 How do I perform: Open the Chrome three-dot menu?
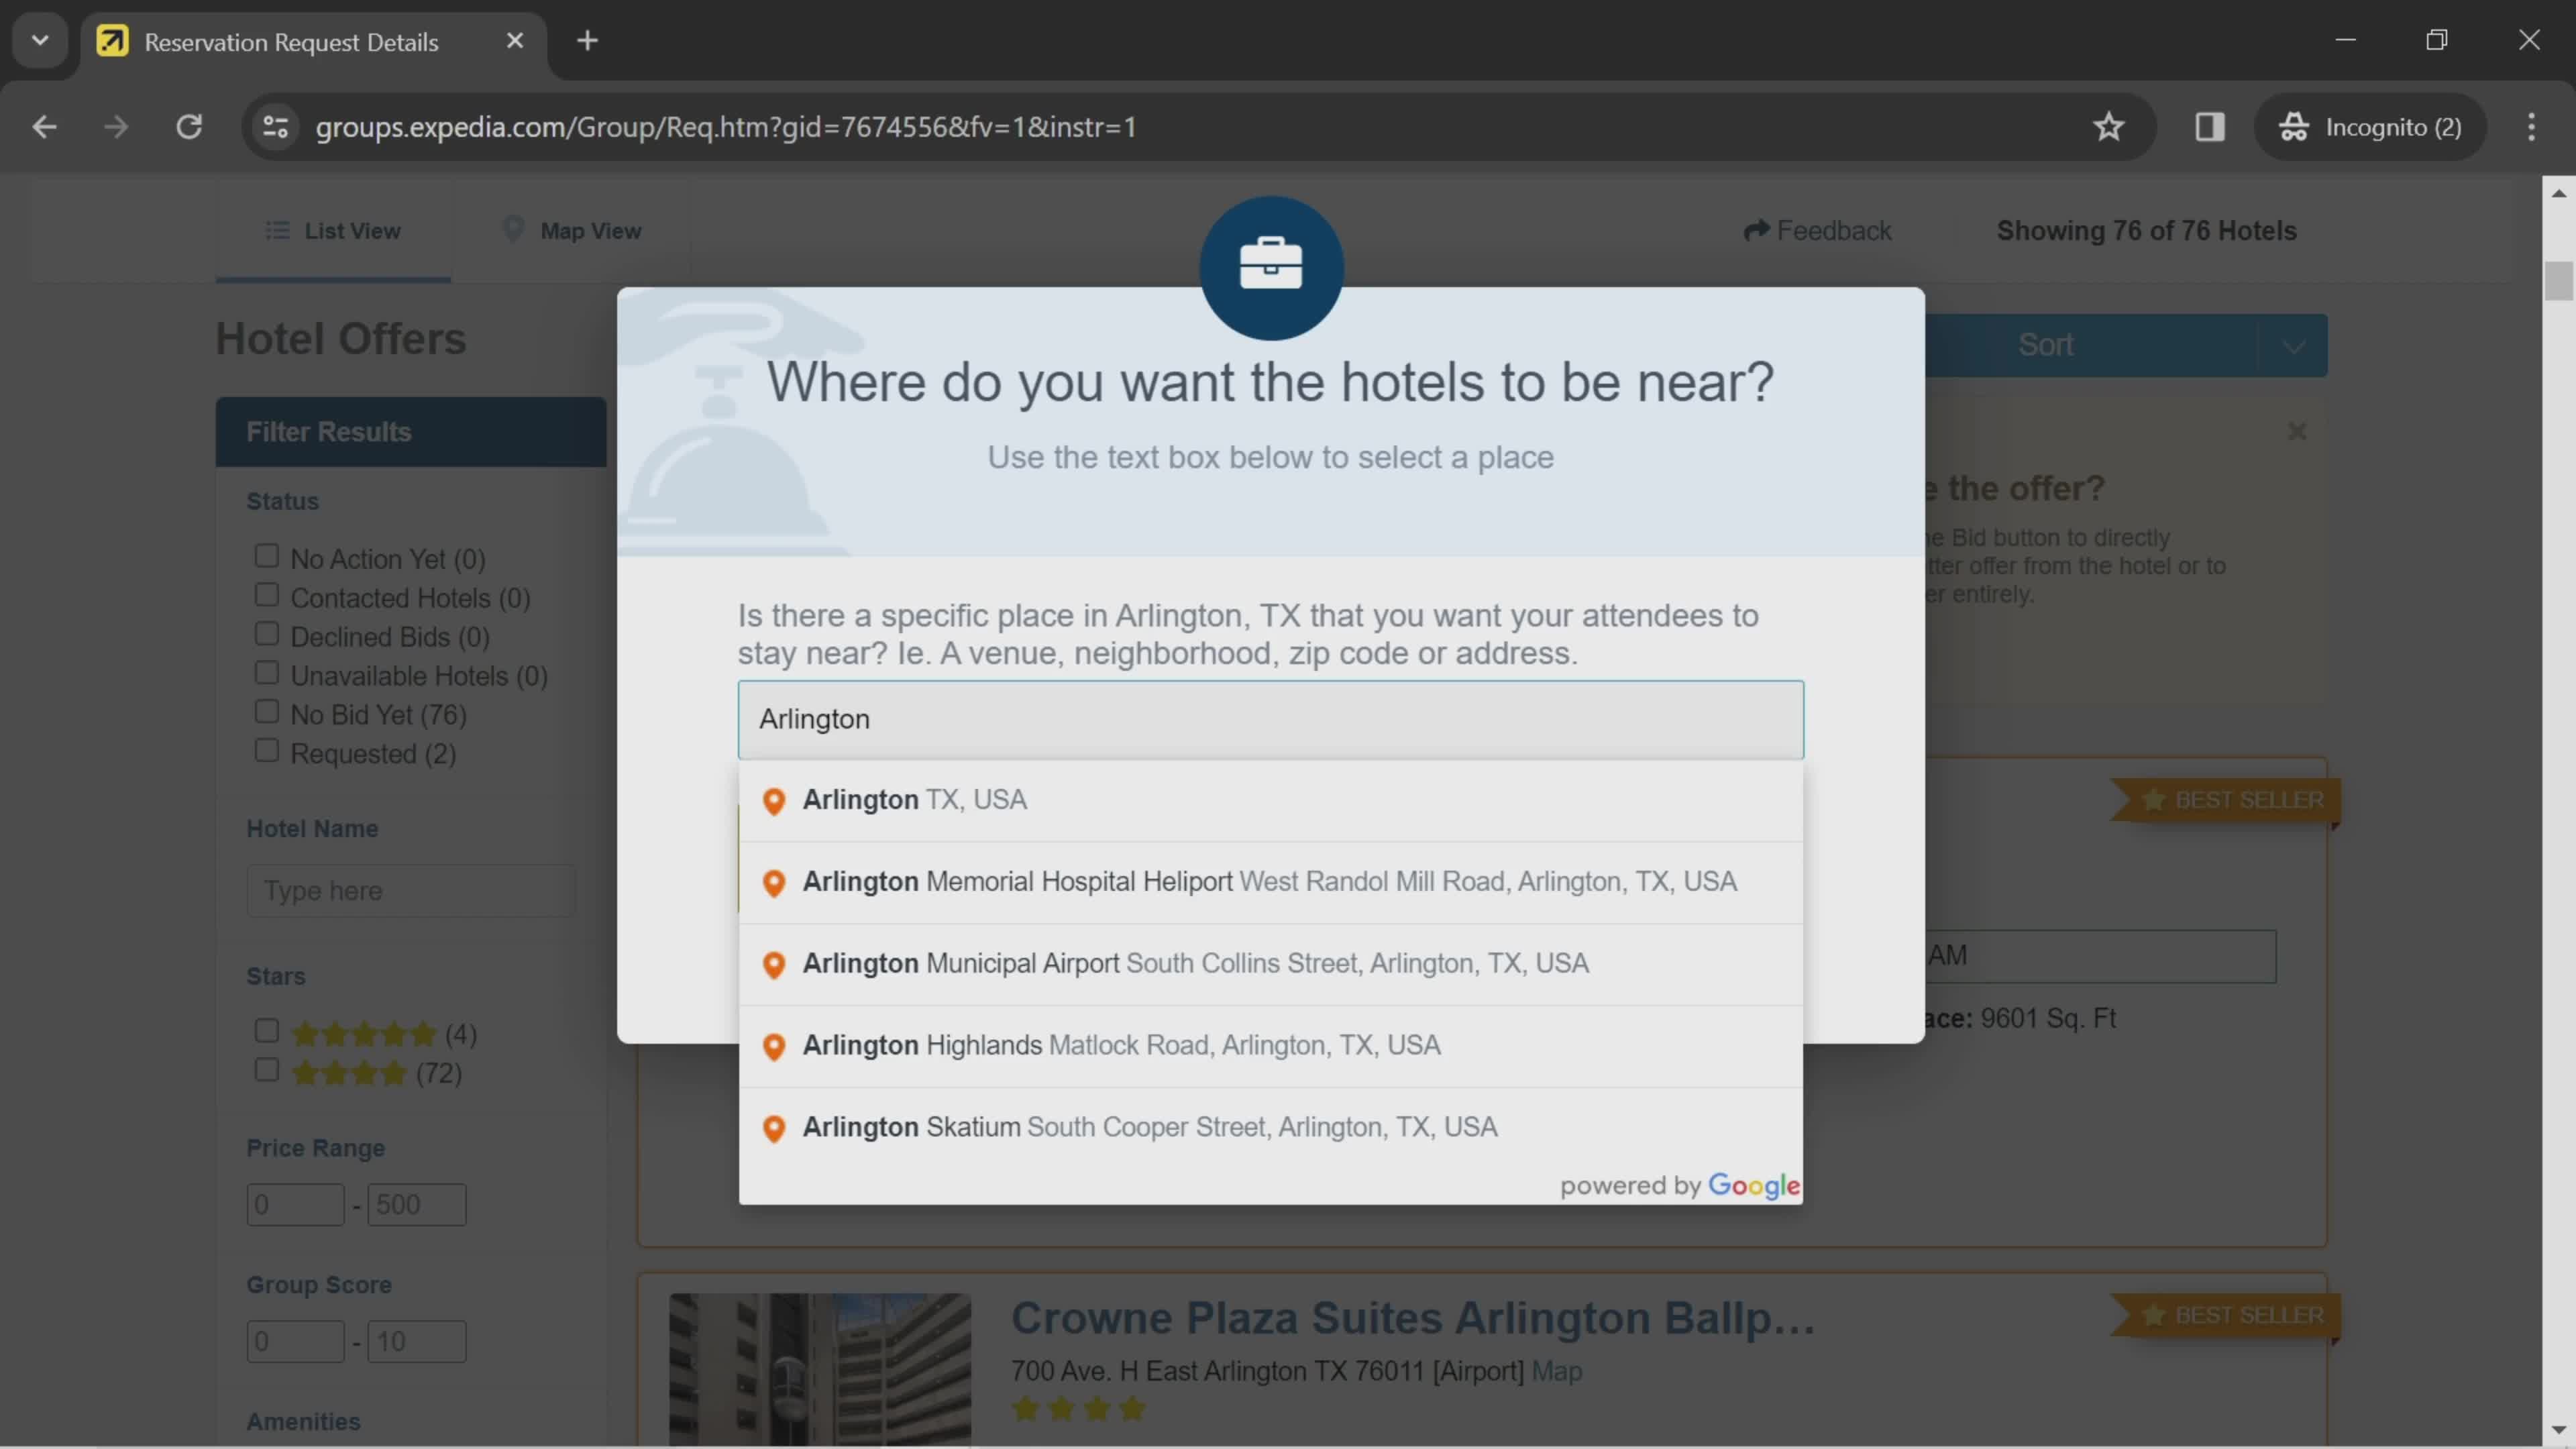2531,127
